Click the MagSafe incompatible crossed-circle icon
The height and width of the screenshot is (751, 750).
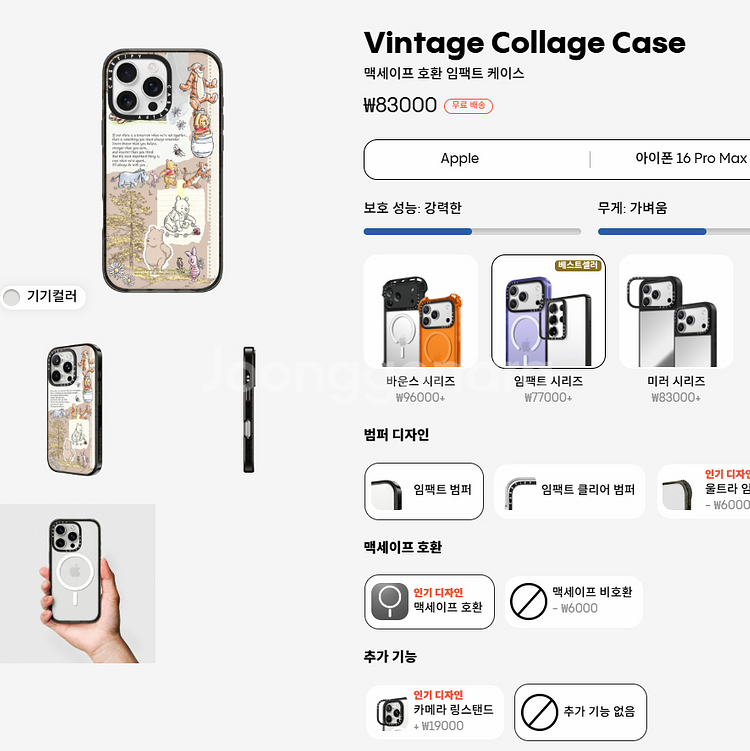click(528, 602)
